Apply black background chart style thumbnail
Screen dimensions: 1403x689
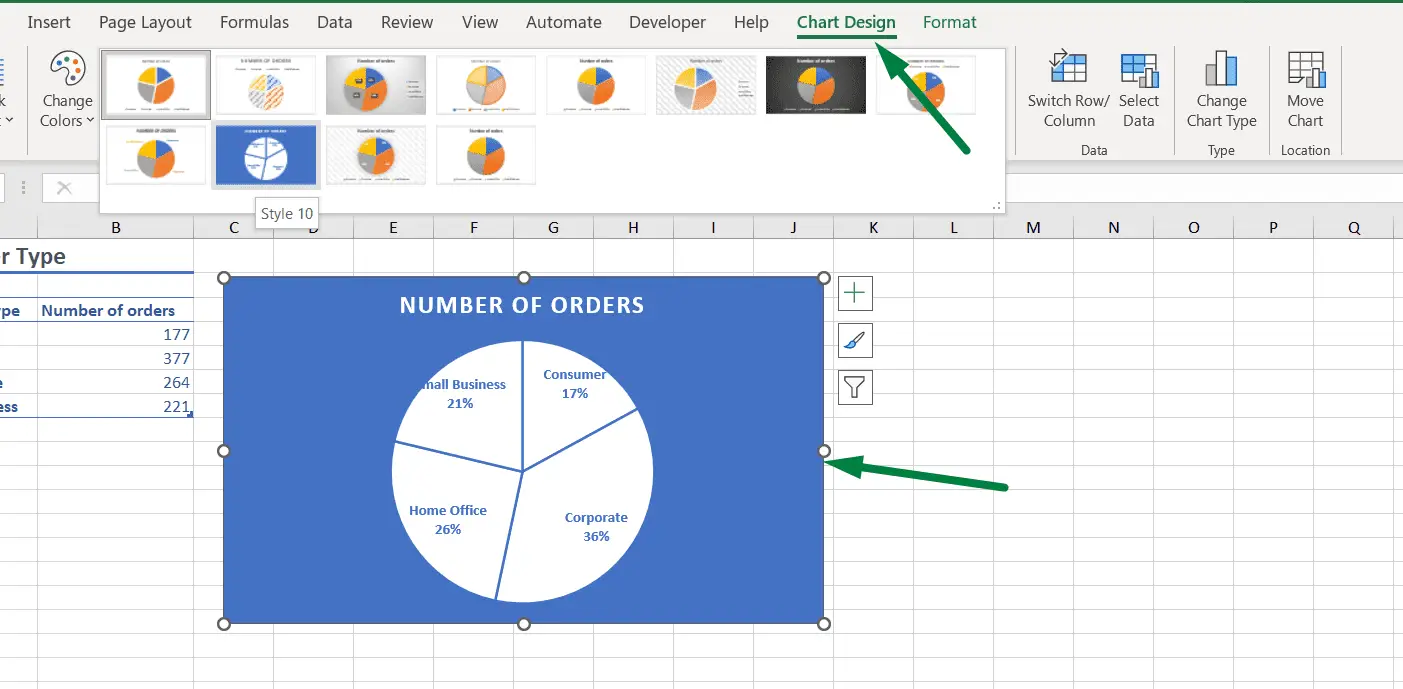pos(816,85)
